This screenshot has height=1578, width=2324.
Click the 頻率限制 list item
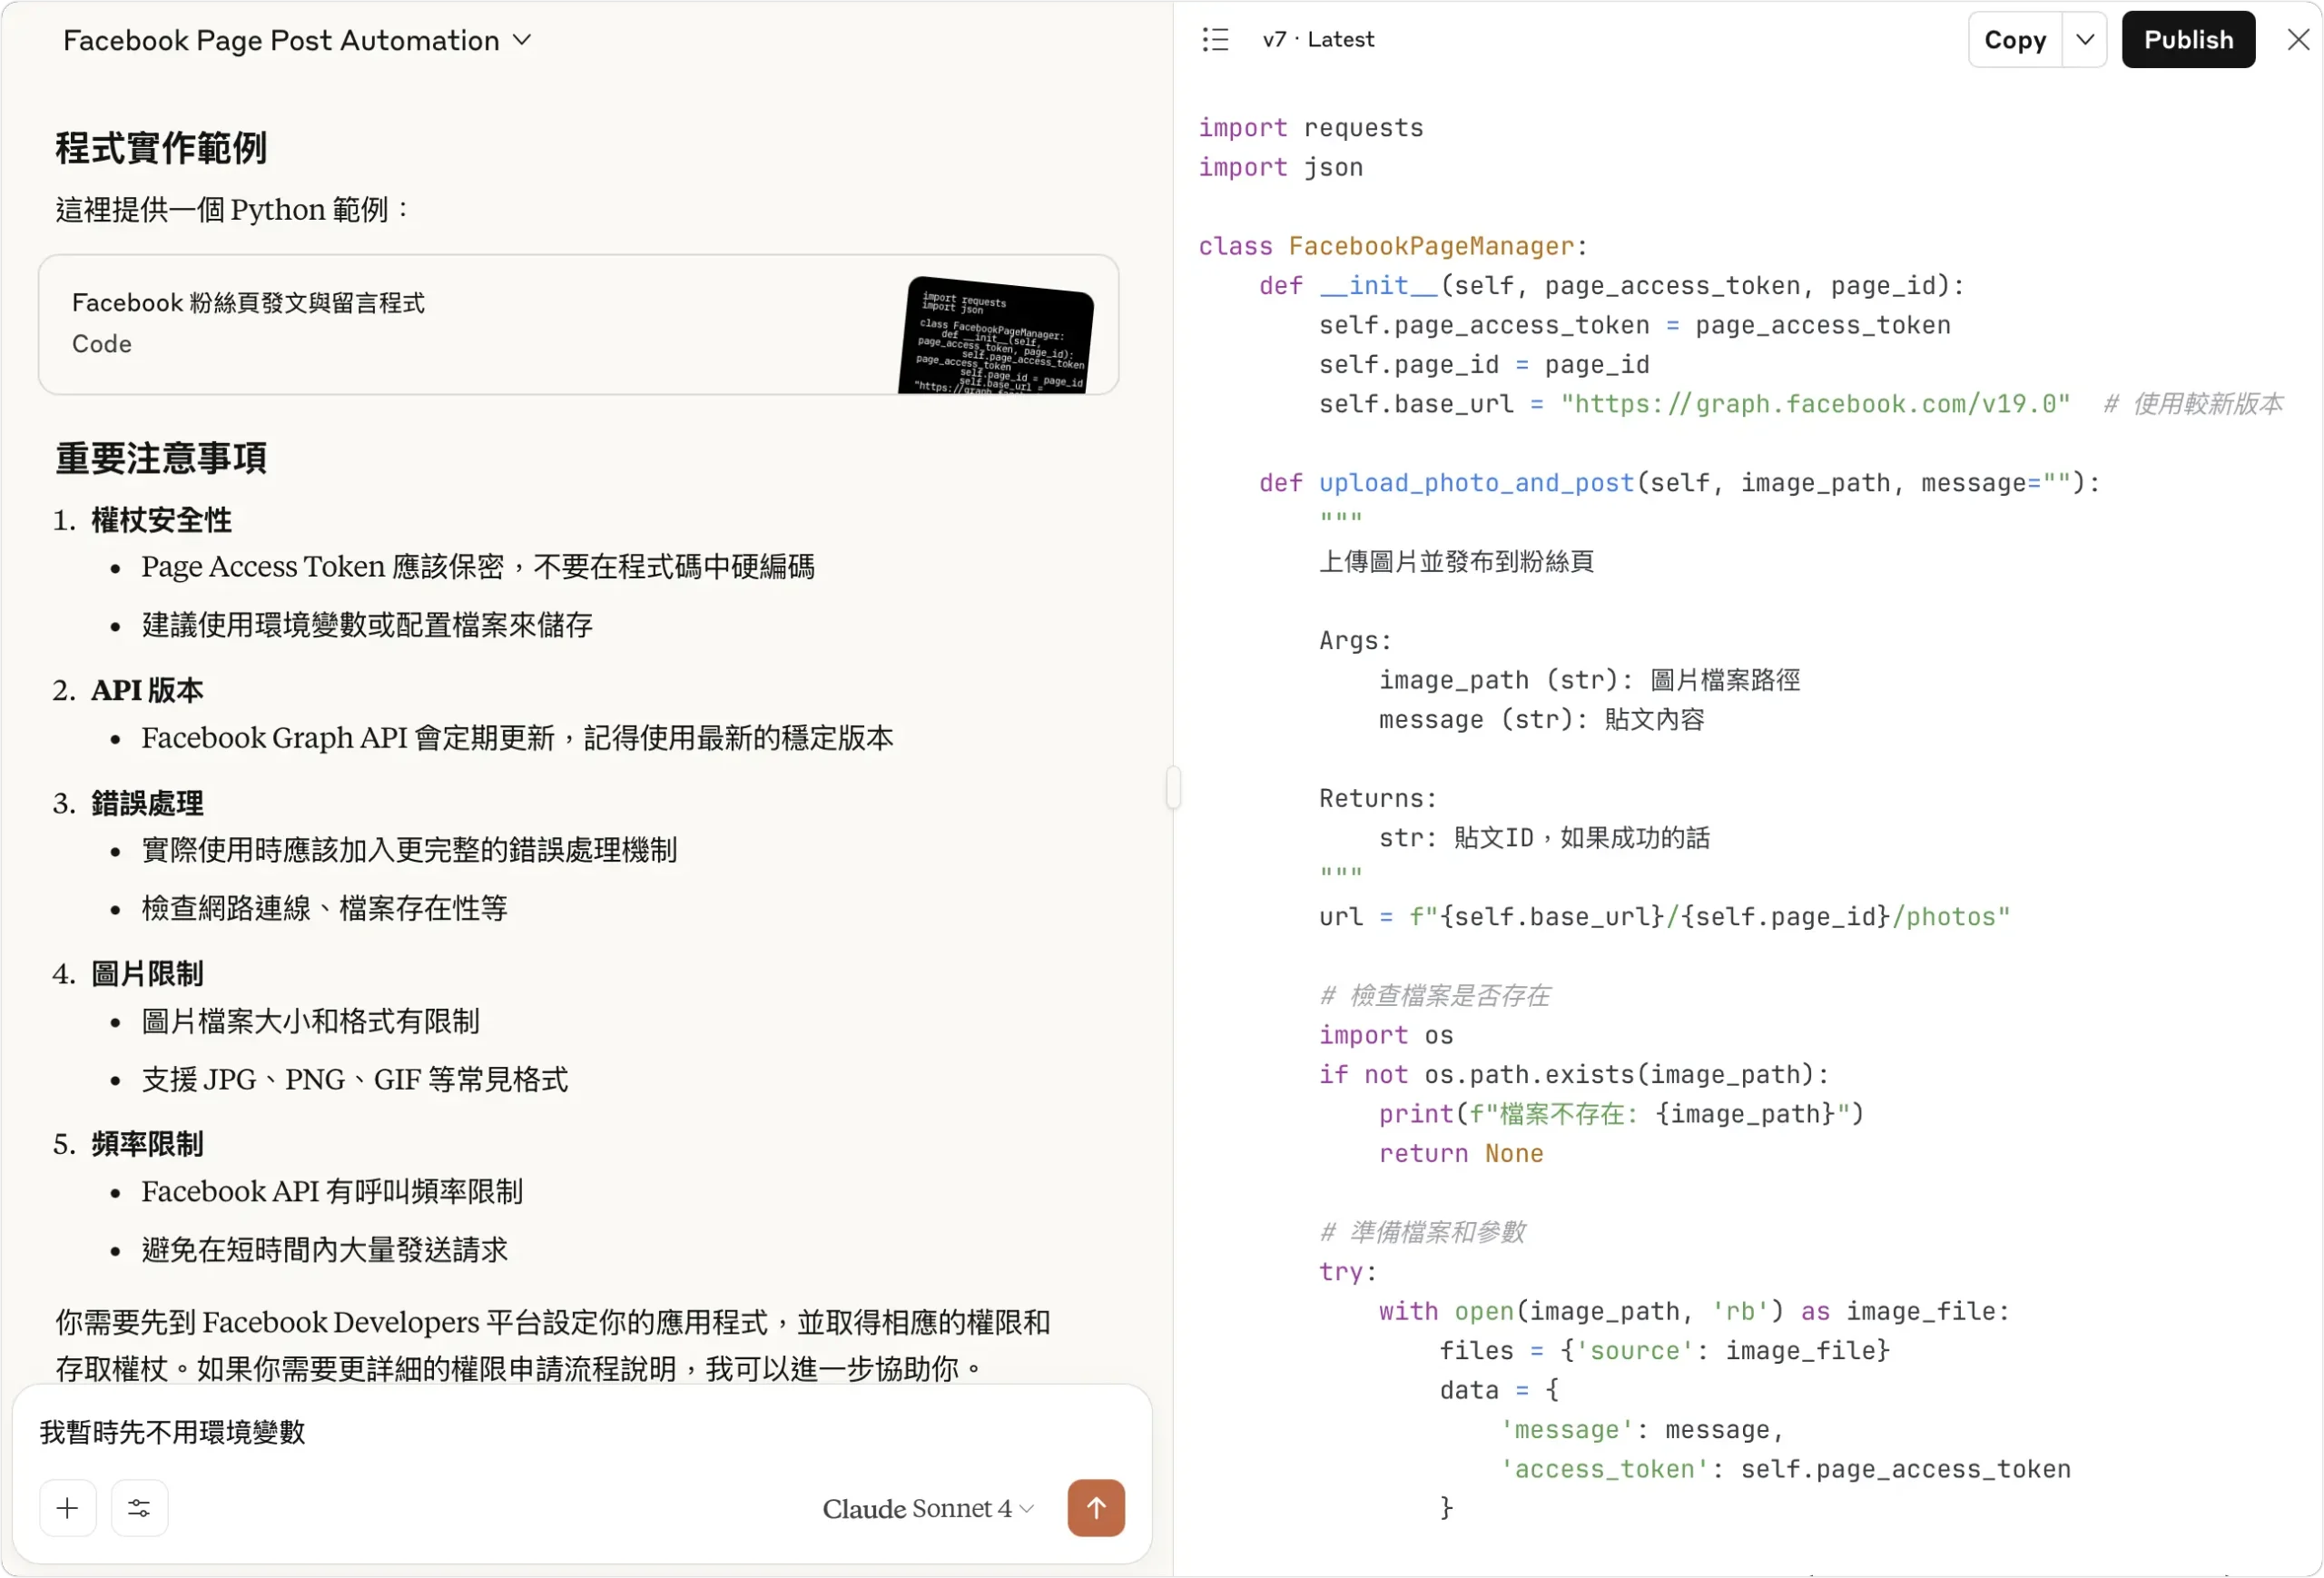point(147,1143)
